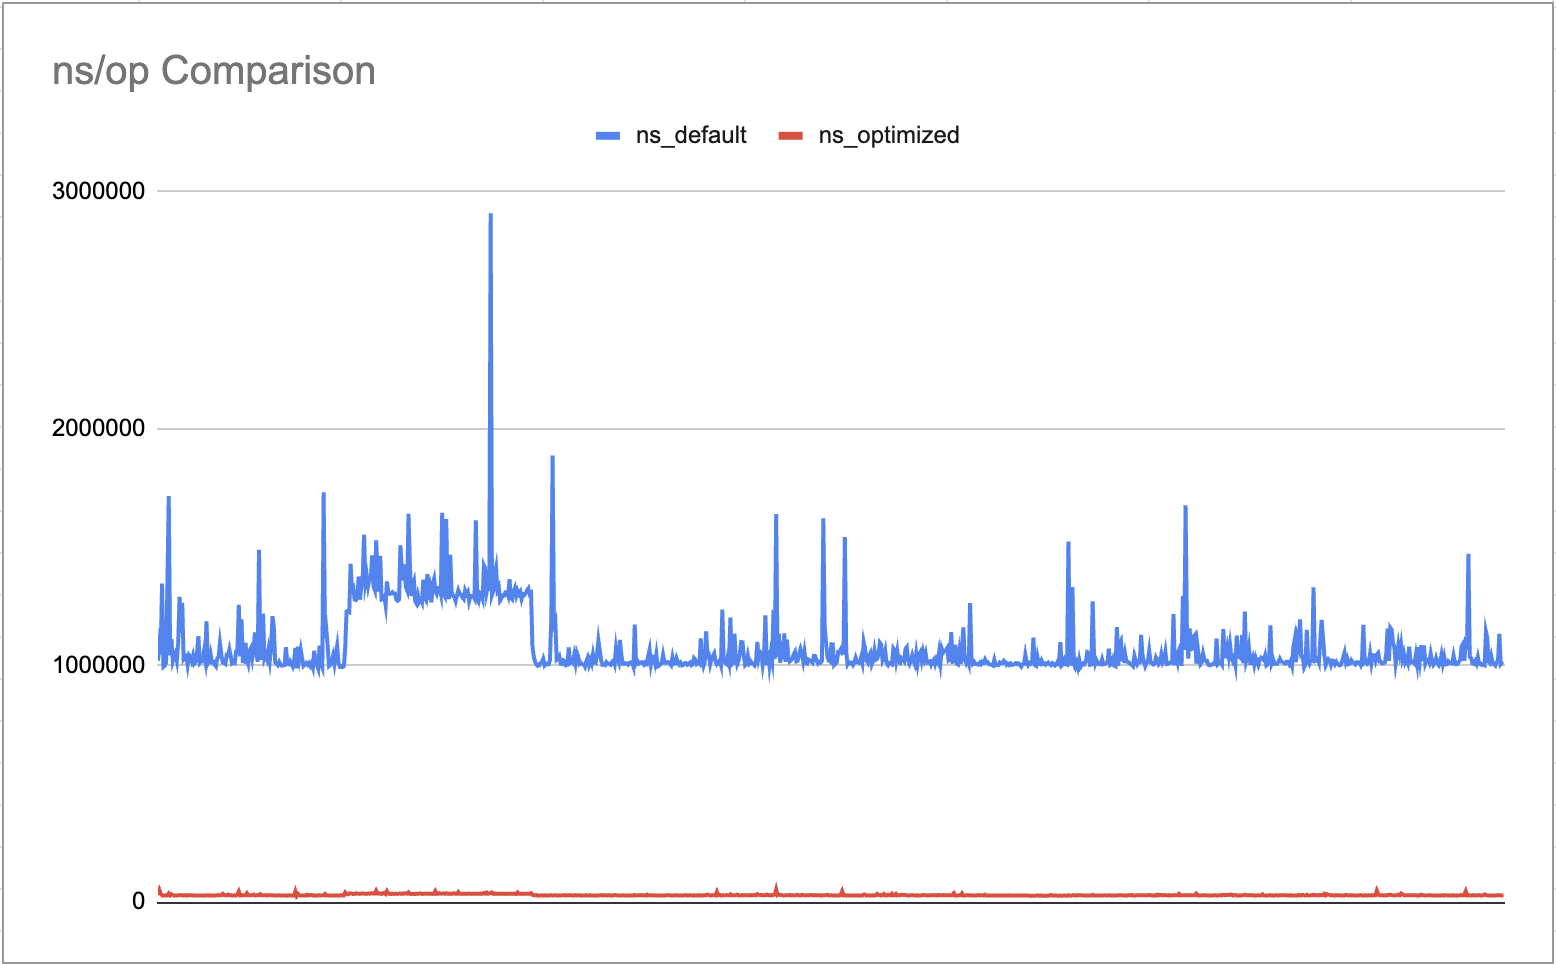
Task: Click the 2000000 y-axis label
Action: 98,428
